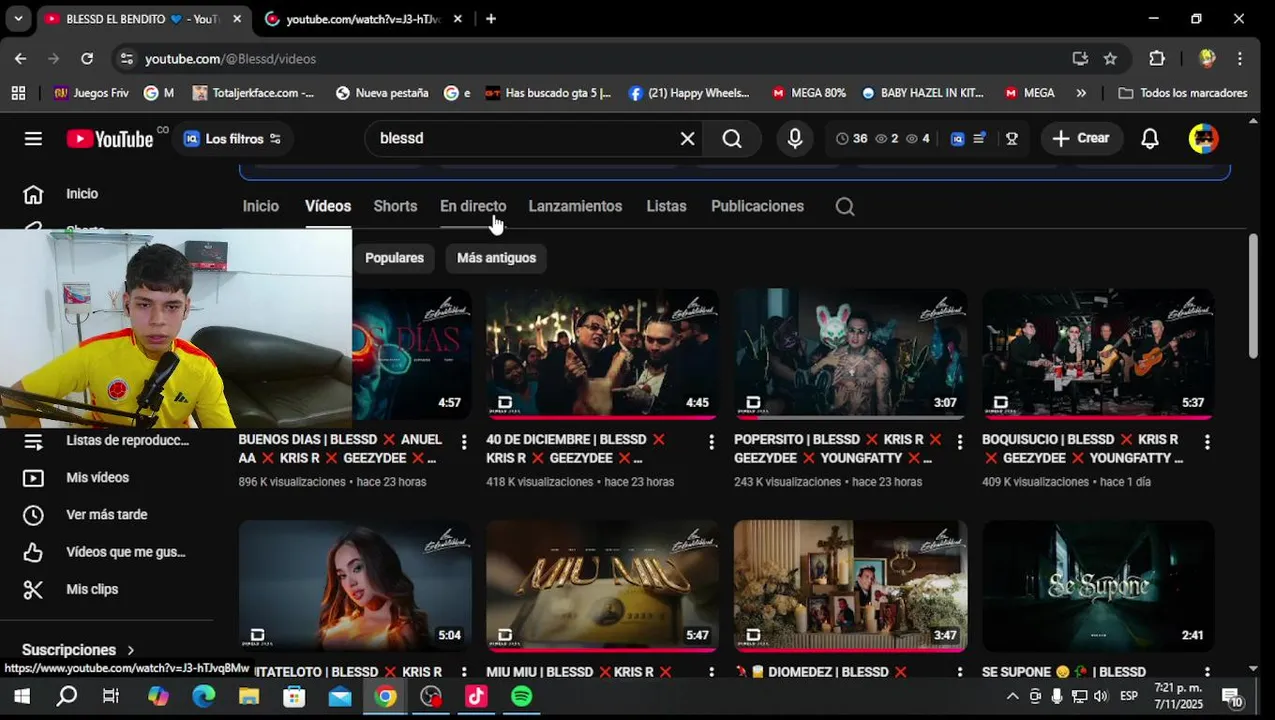Screen dimensions: 1275x720
Task: Clear the search box with the X icon
Action: pos(687,139)
